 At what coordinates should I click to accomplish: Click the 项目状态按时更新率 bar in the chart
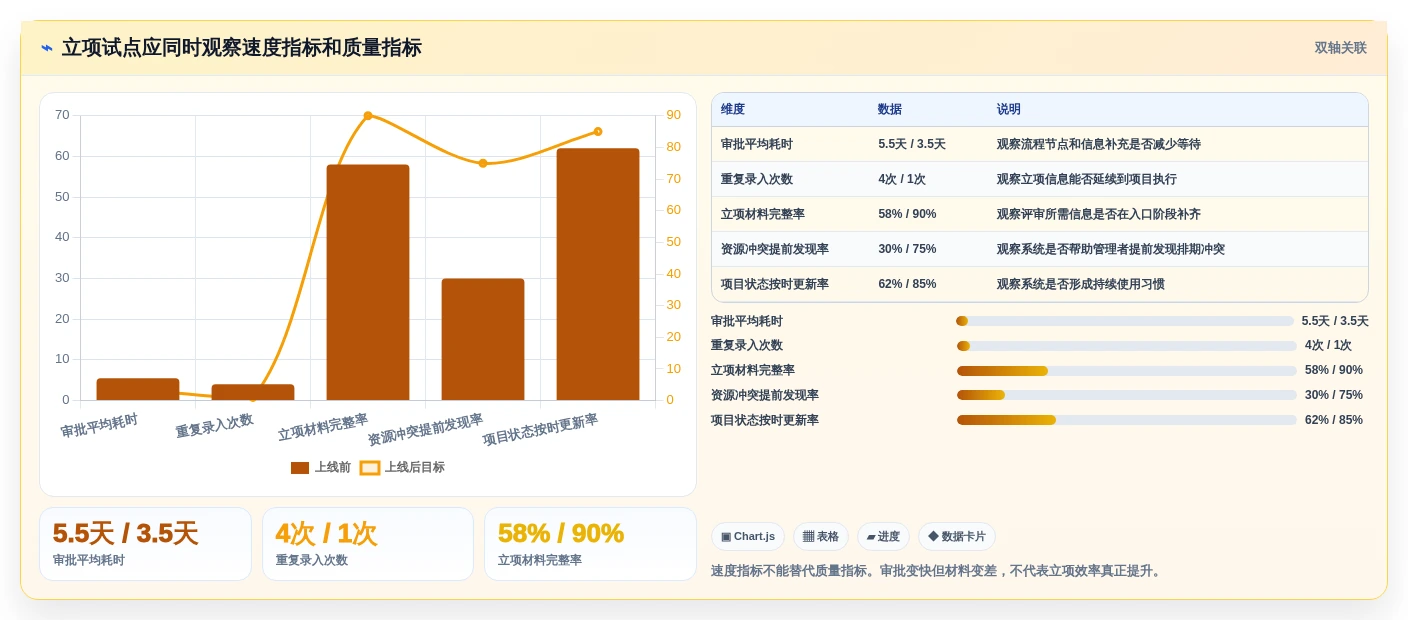(598, 275)
